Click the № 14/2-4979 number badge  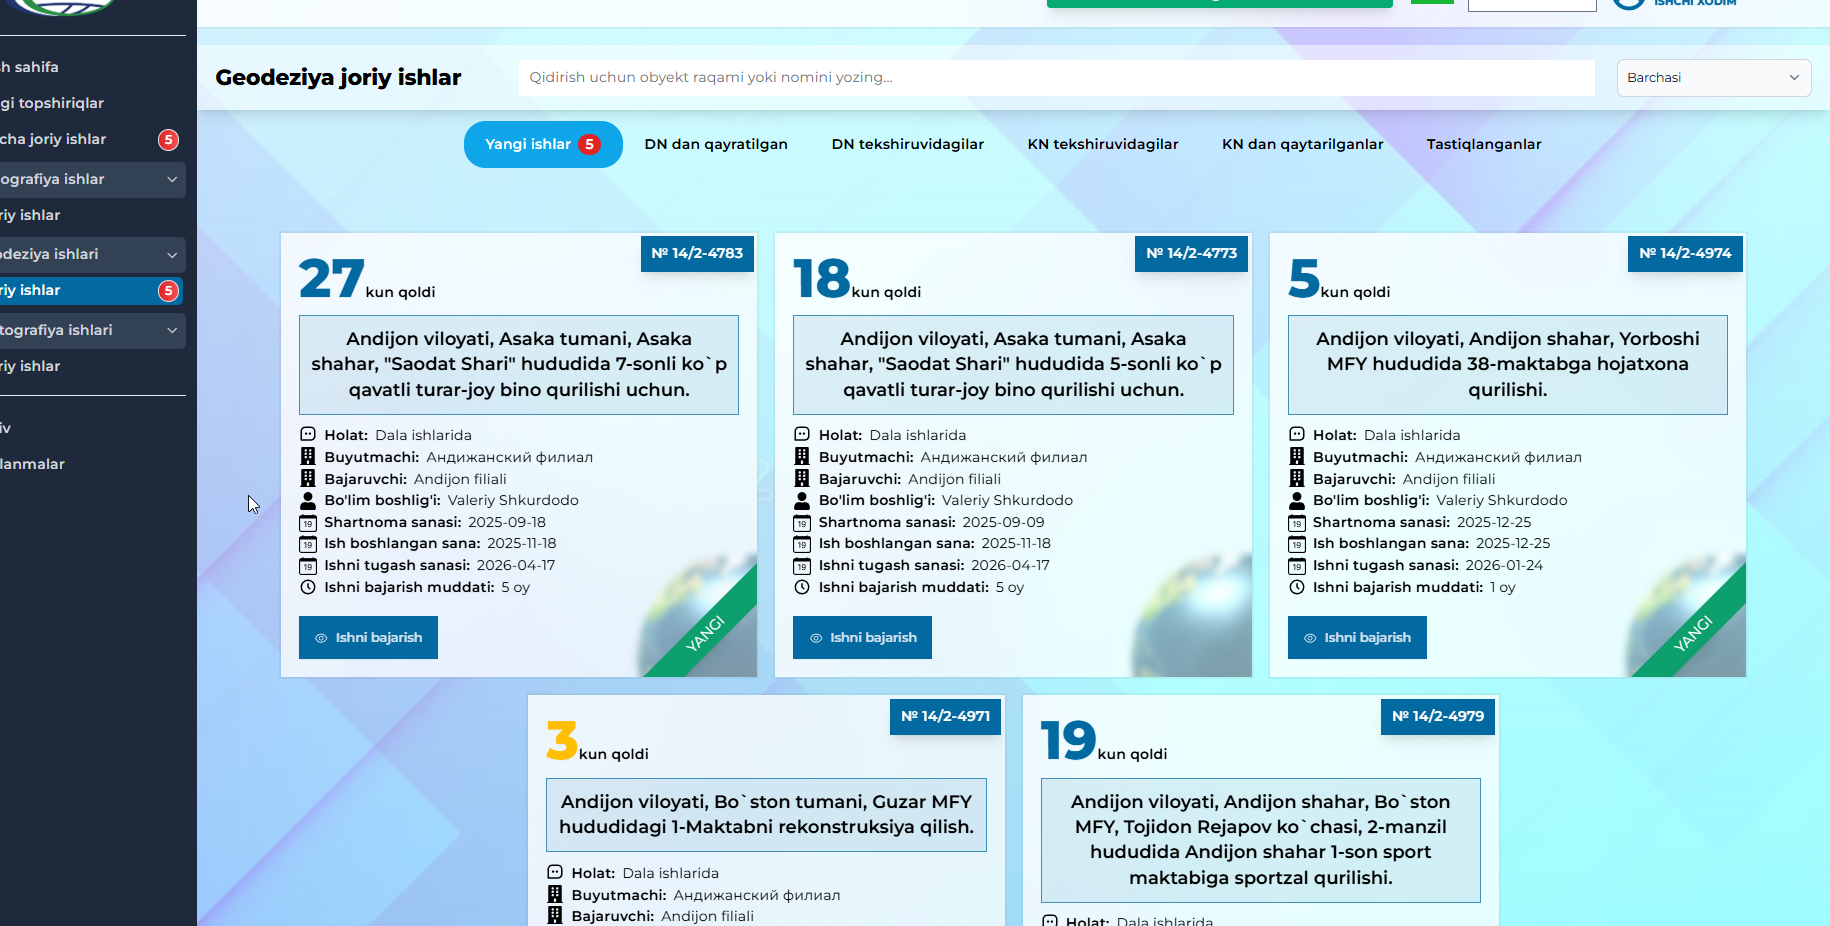coord(1438,716)
